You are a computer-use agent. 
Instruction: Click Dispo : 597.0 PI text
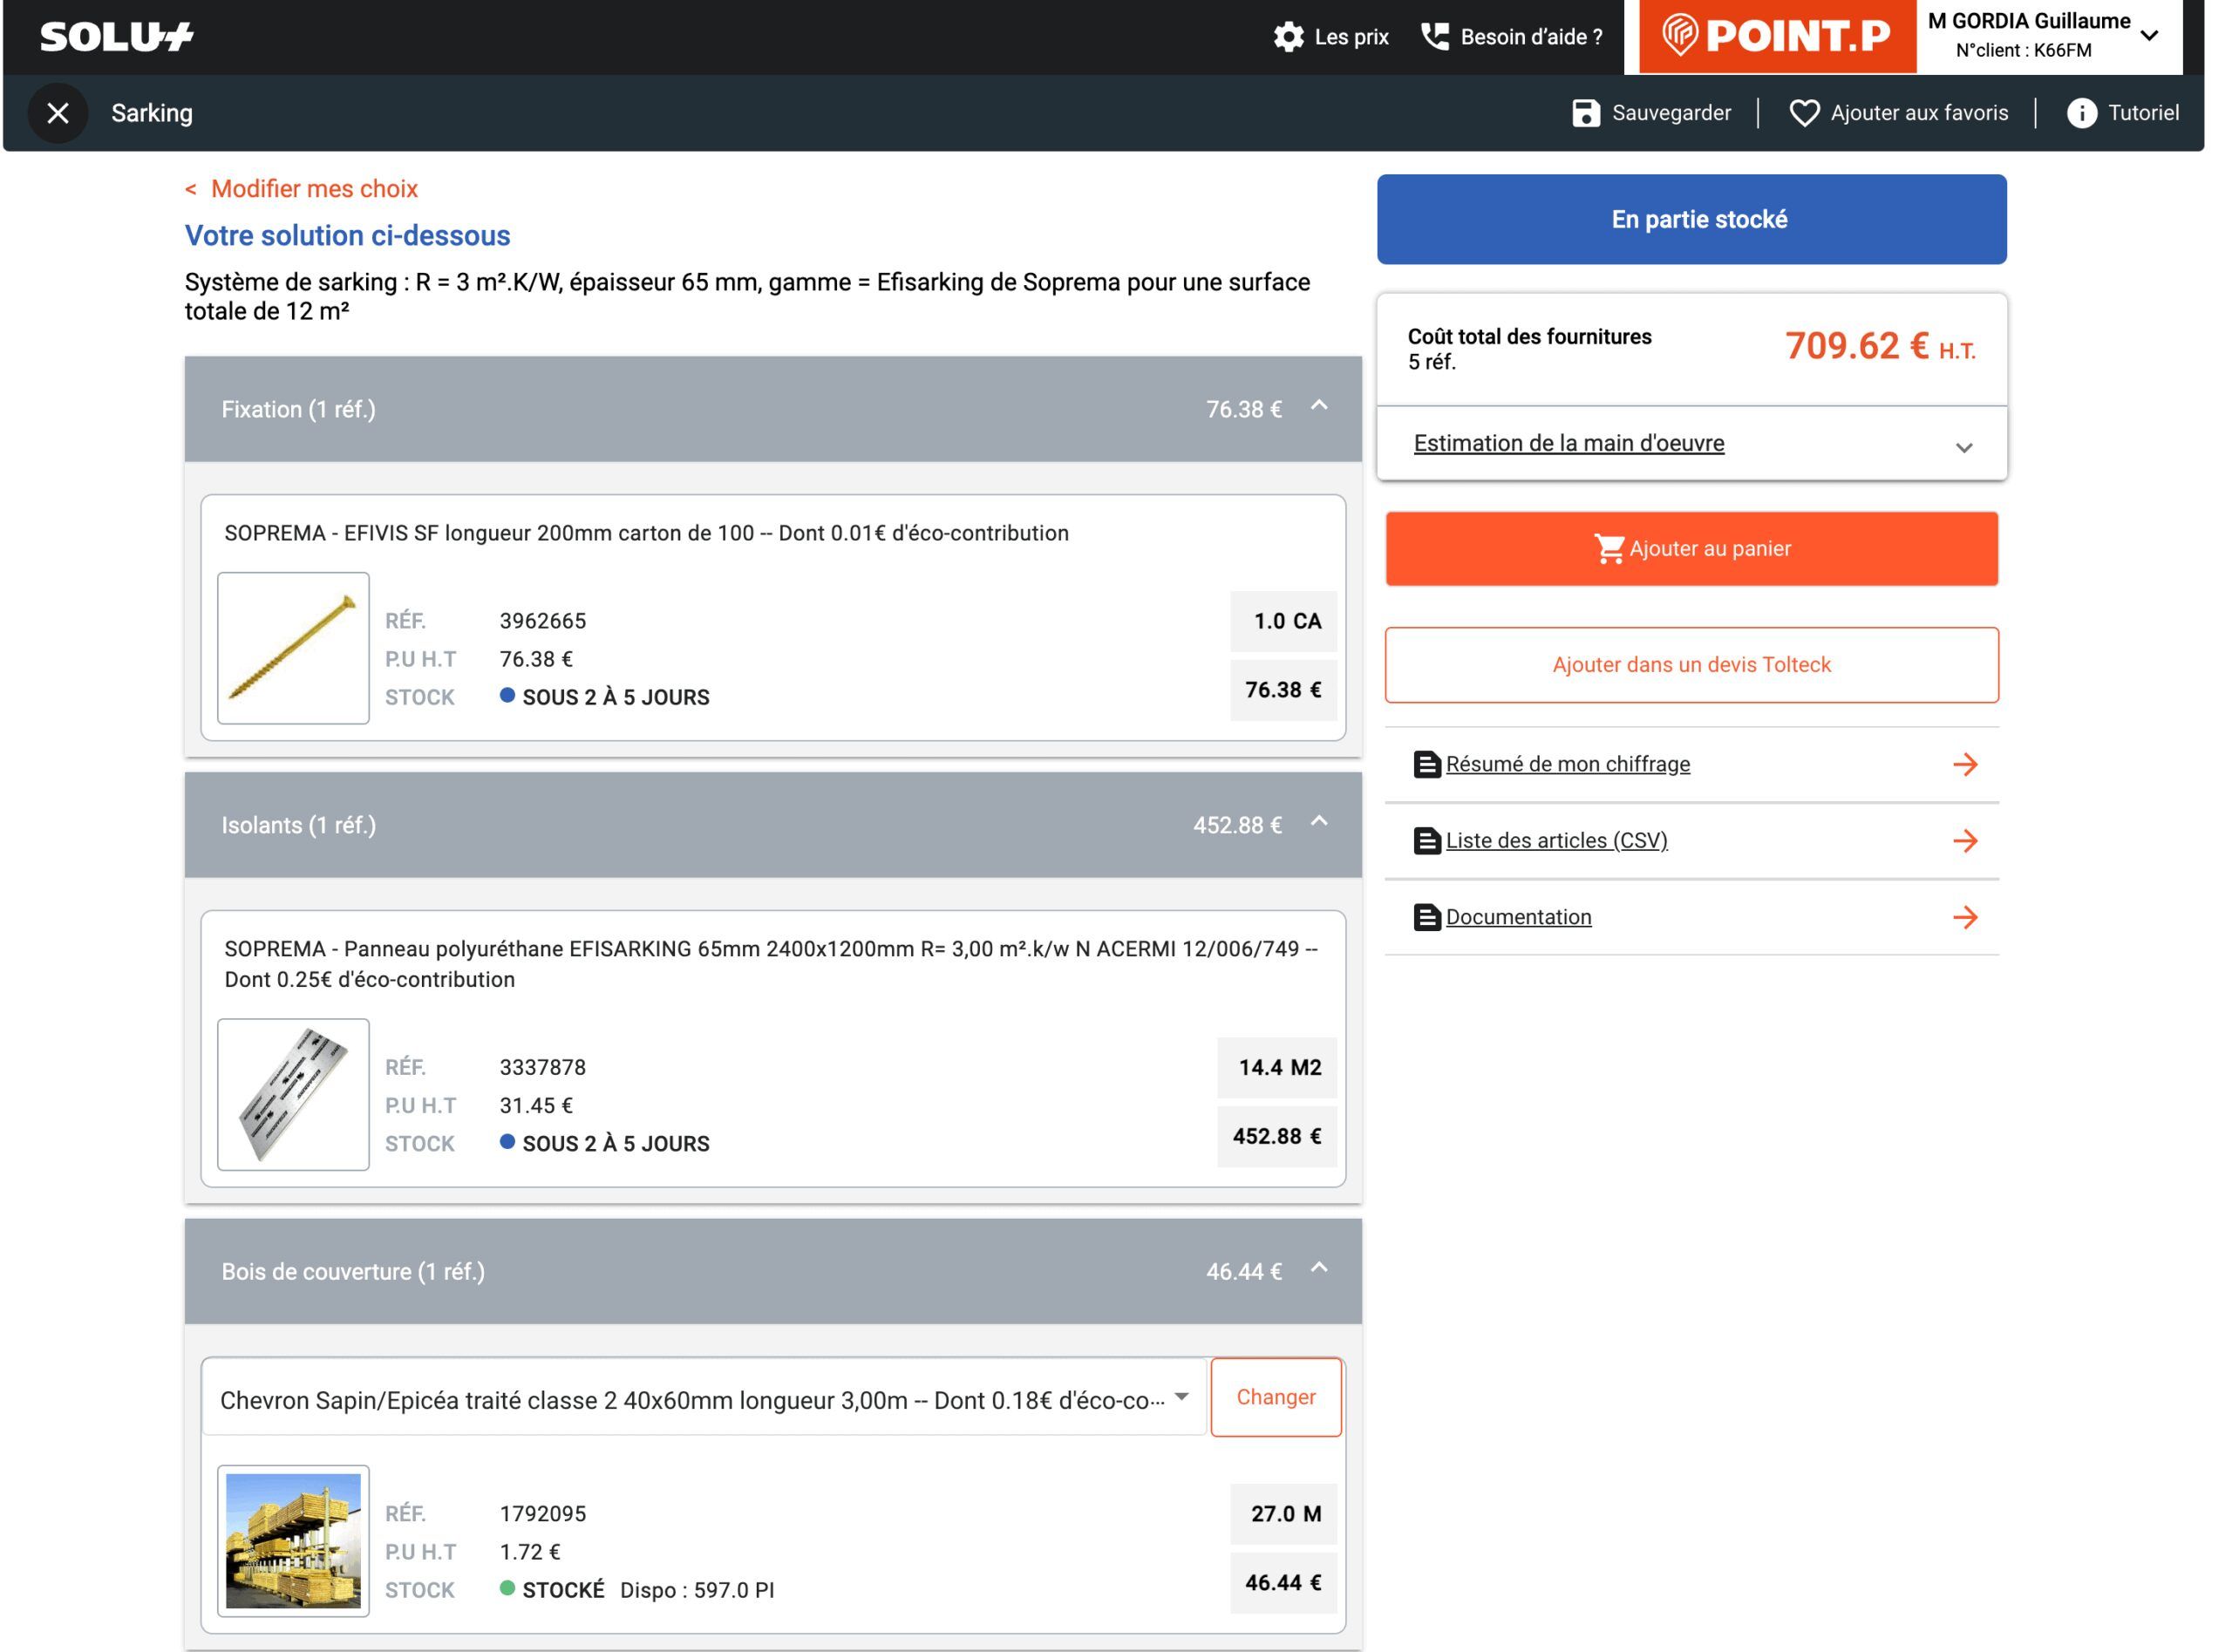697,1590
